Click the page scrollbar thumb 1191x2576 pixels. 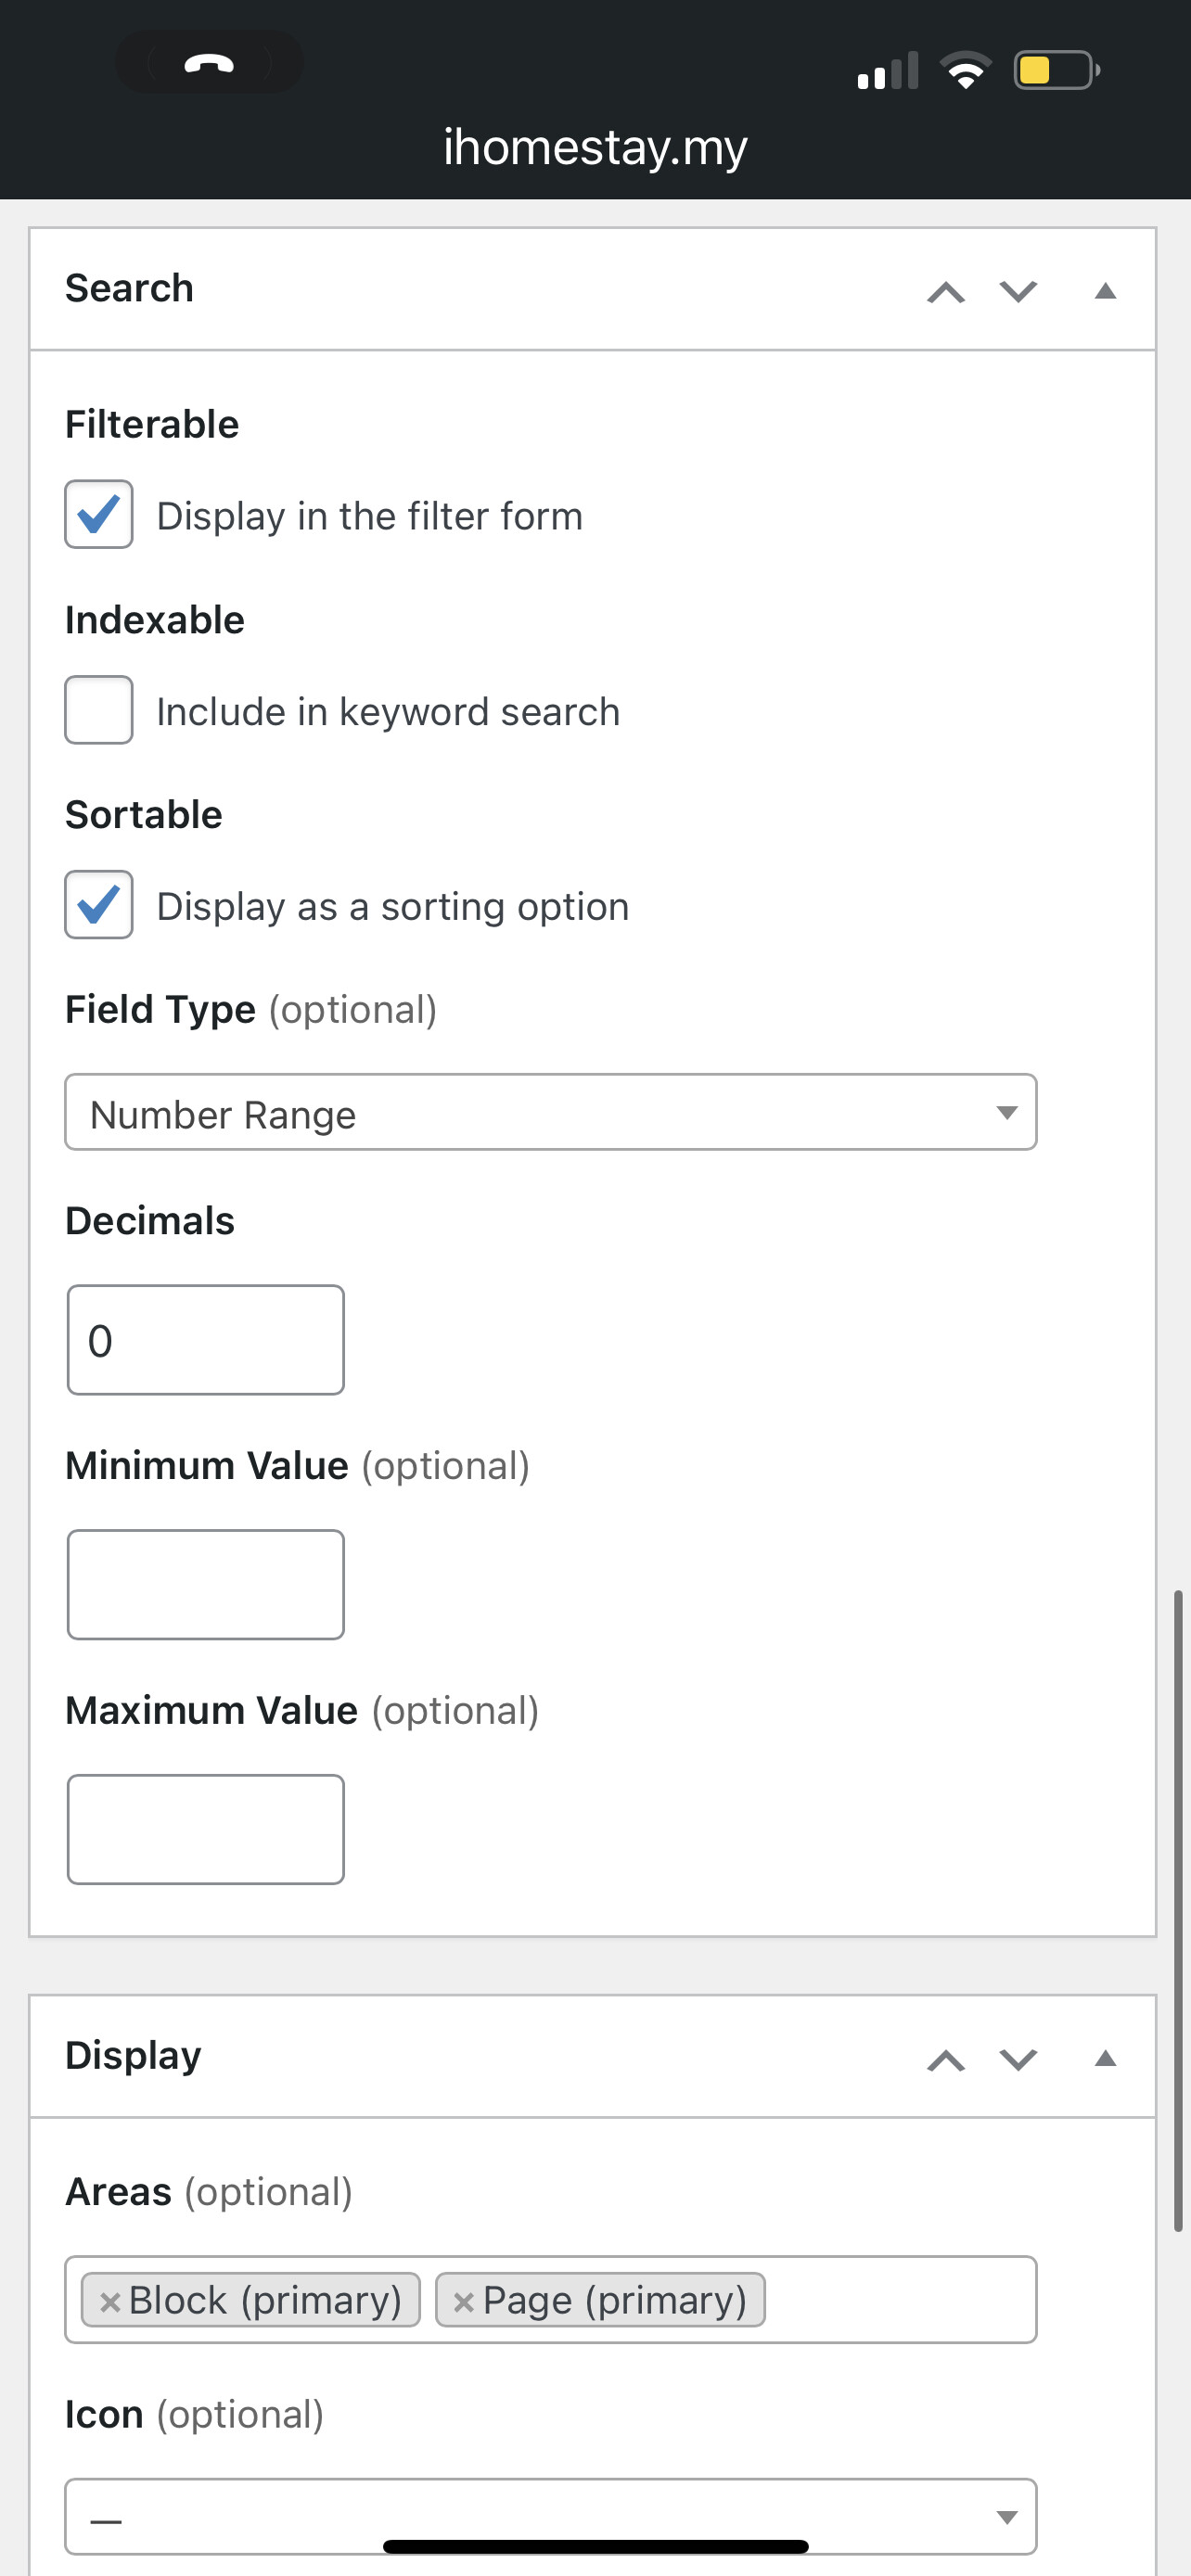click(1178, 1910)
